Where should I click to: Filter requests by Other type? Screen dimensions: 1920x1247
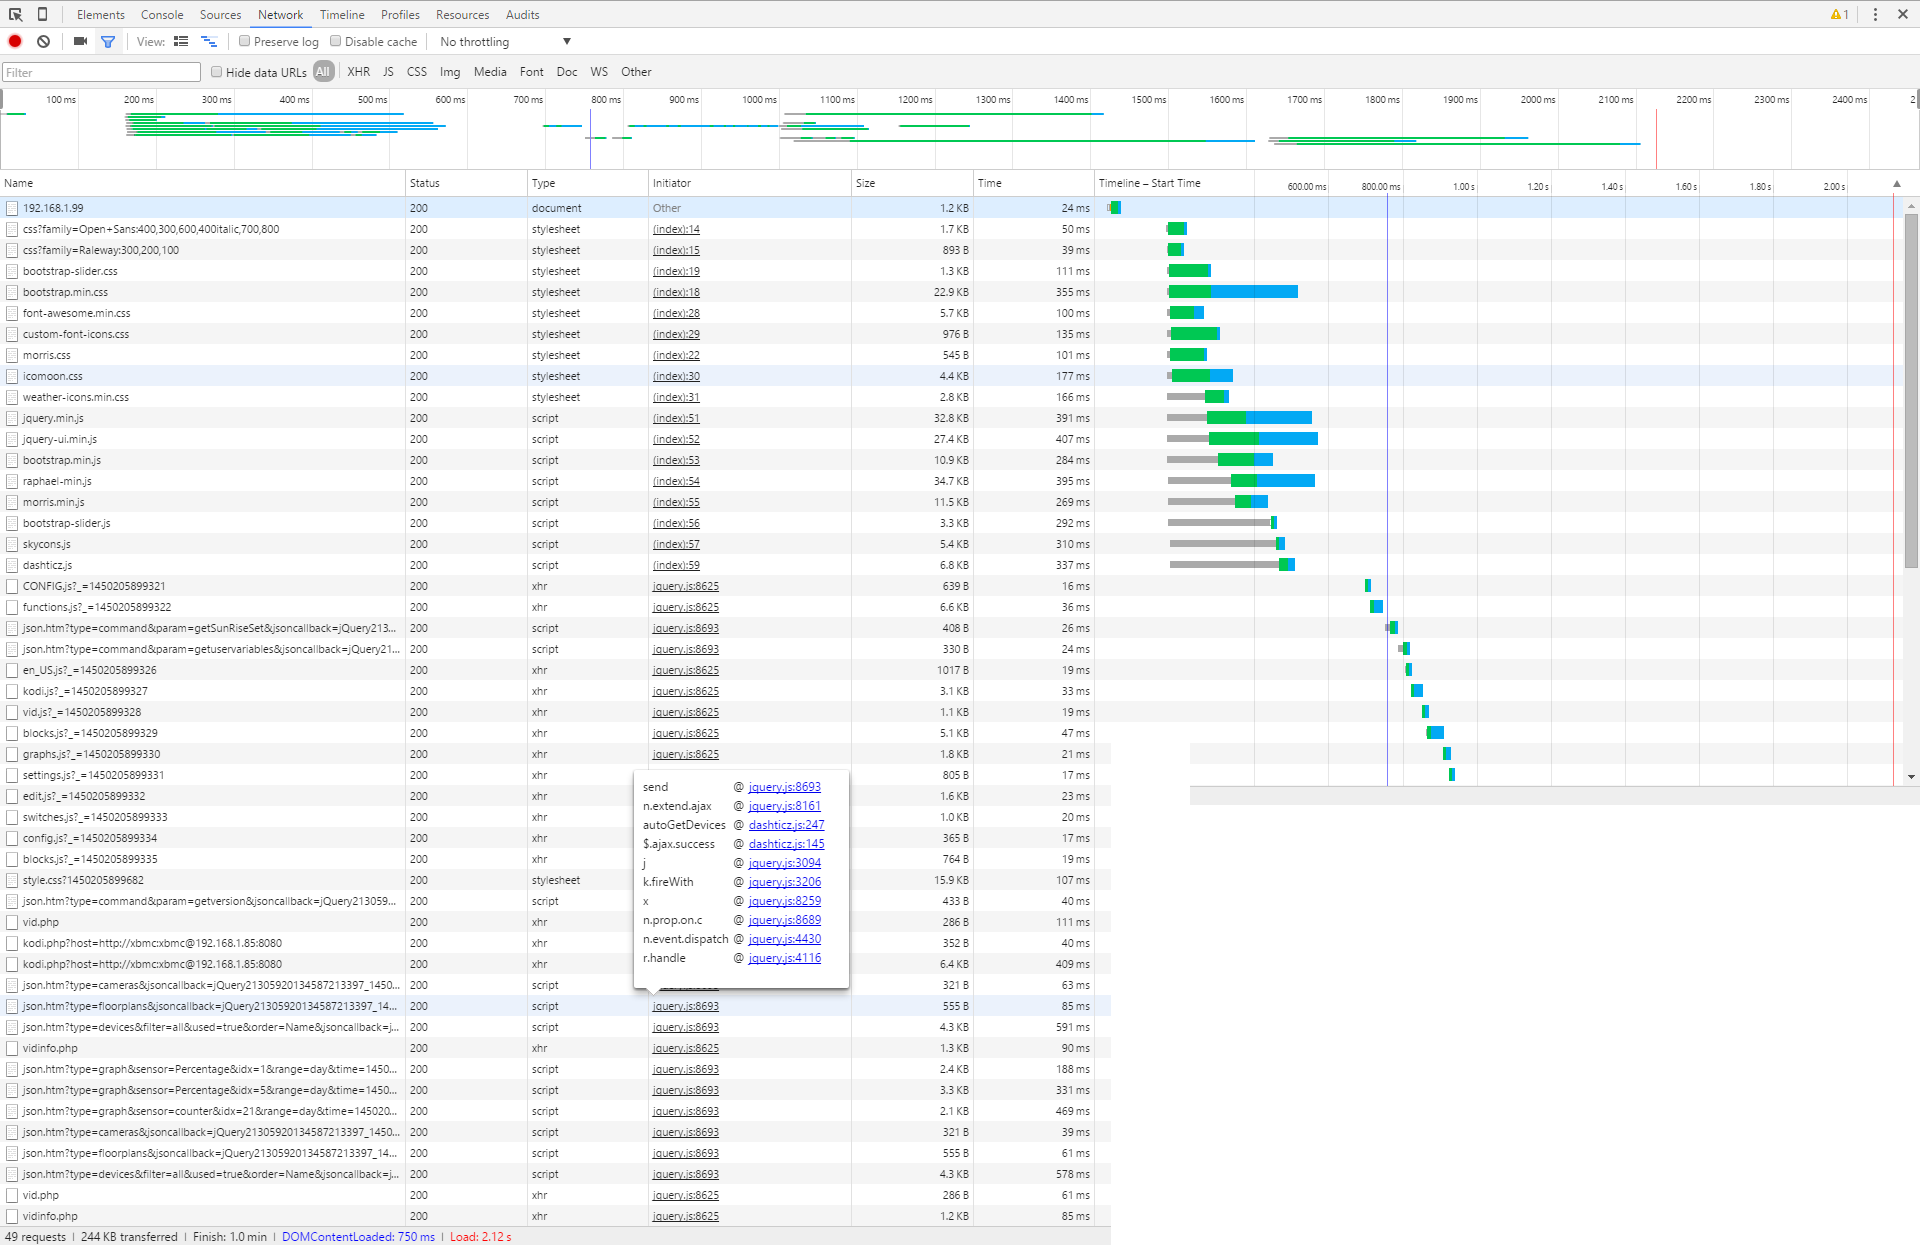tap(636, 72)
